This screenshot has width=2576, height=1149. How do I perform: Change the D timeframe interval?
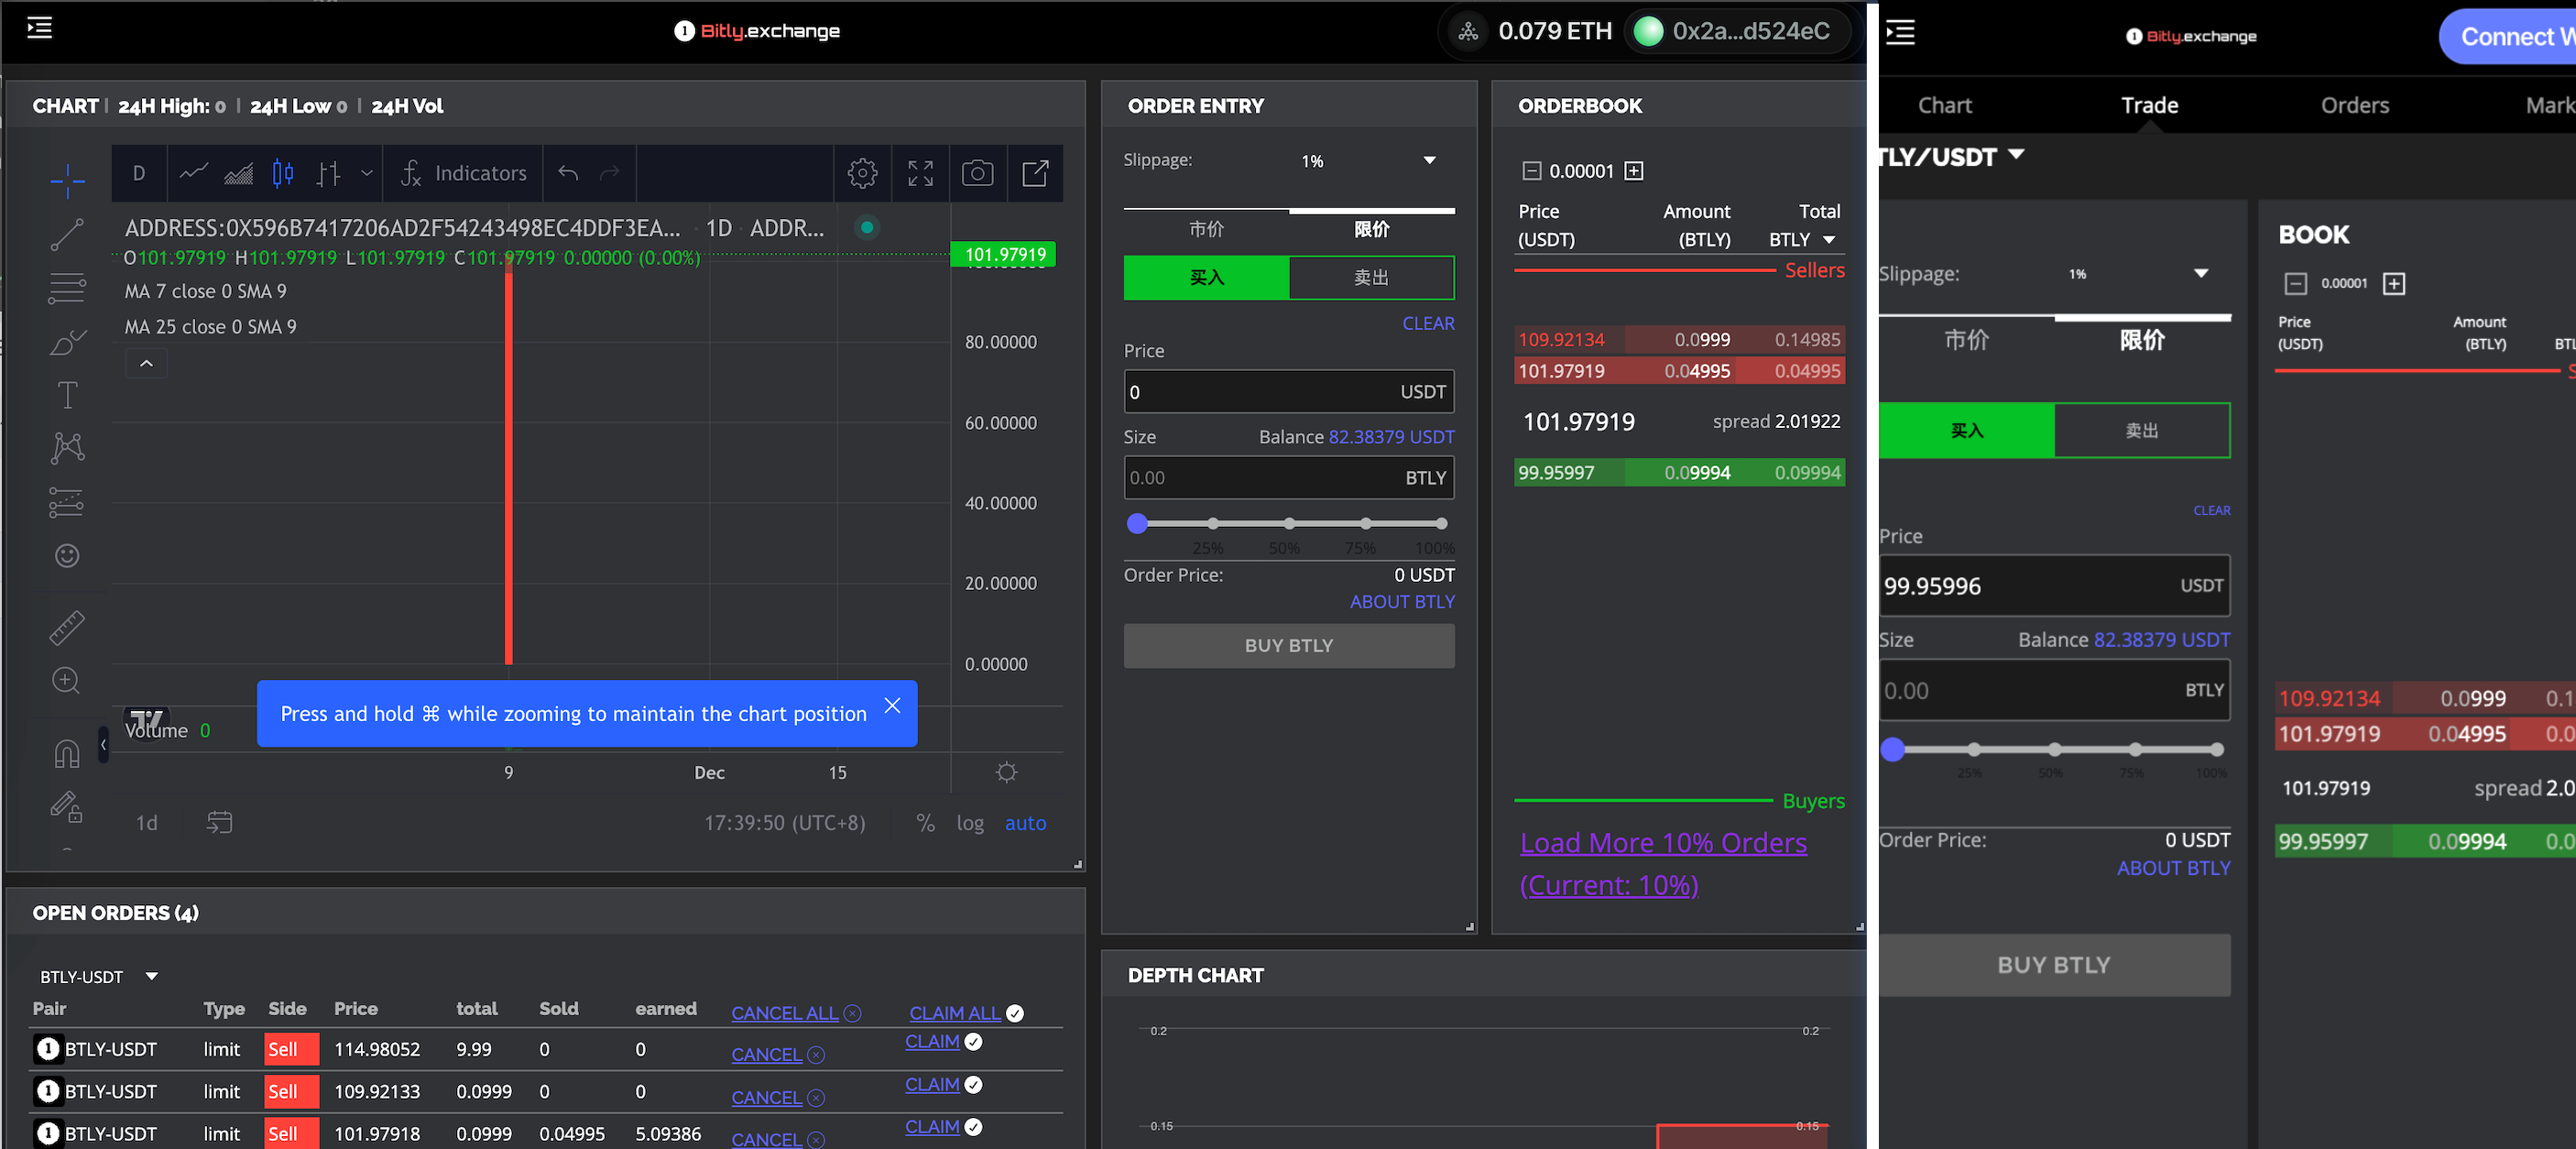click(139, 173)
